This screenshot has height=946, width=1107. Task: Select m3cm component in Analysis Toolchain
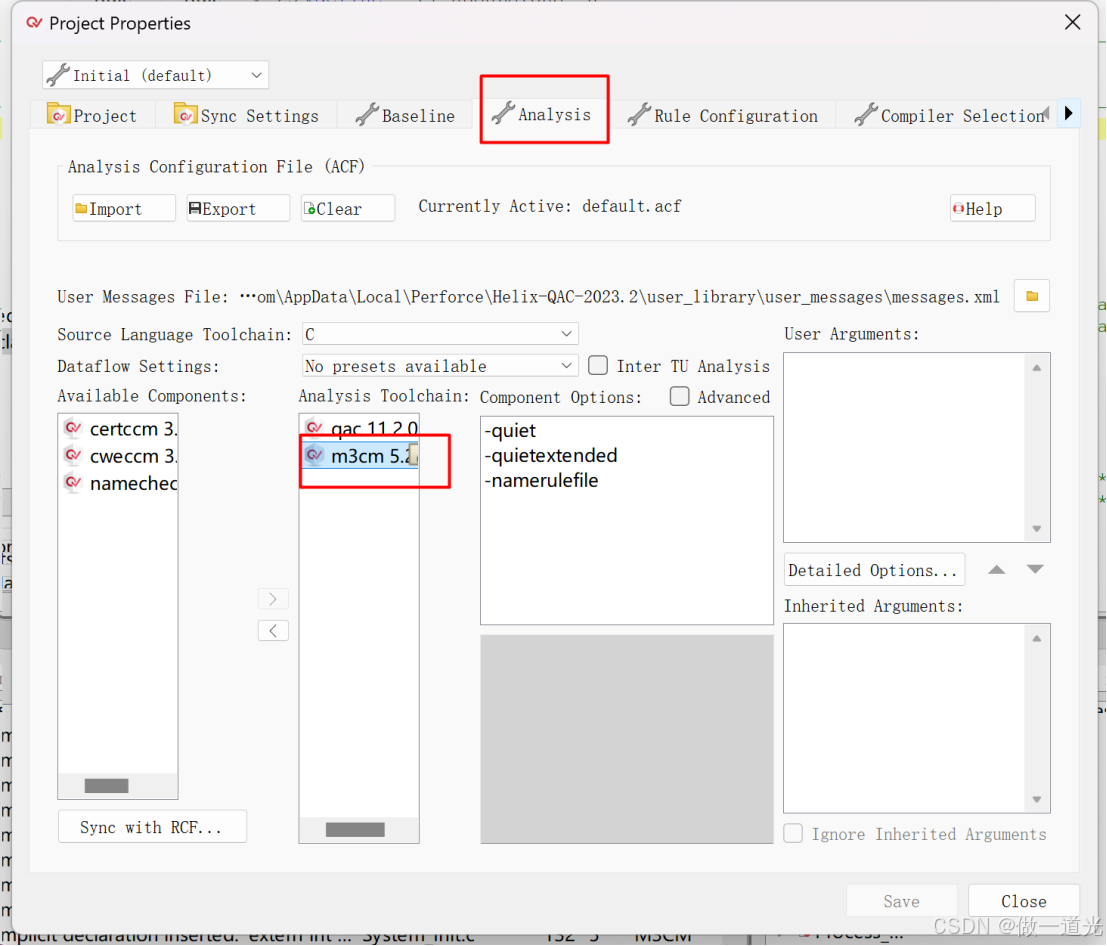click(x=360, y=455)
